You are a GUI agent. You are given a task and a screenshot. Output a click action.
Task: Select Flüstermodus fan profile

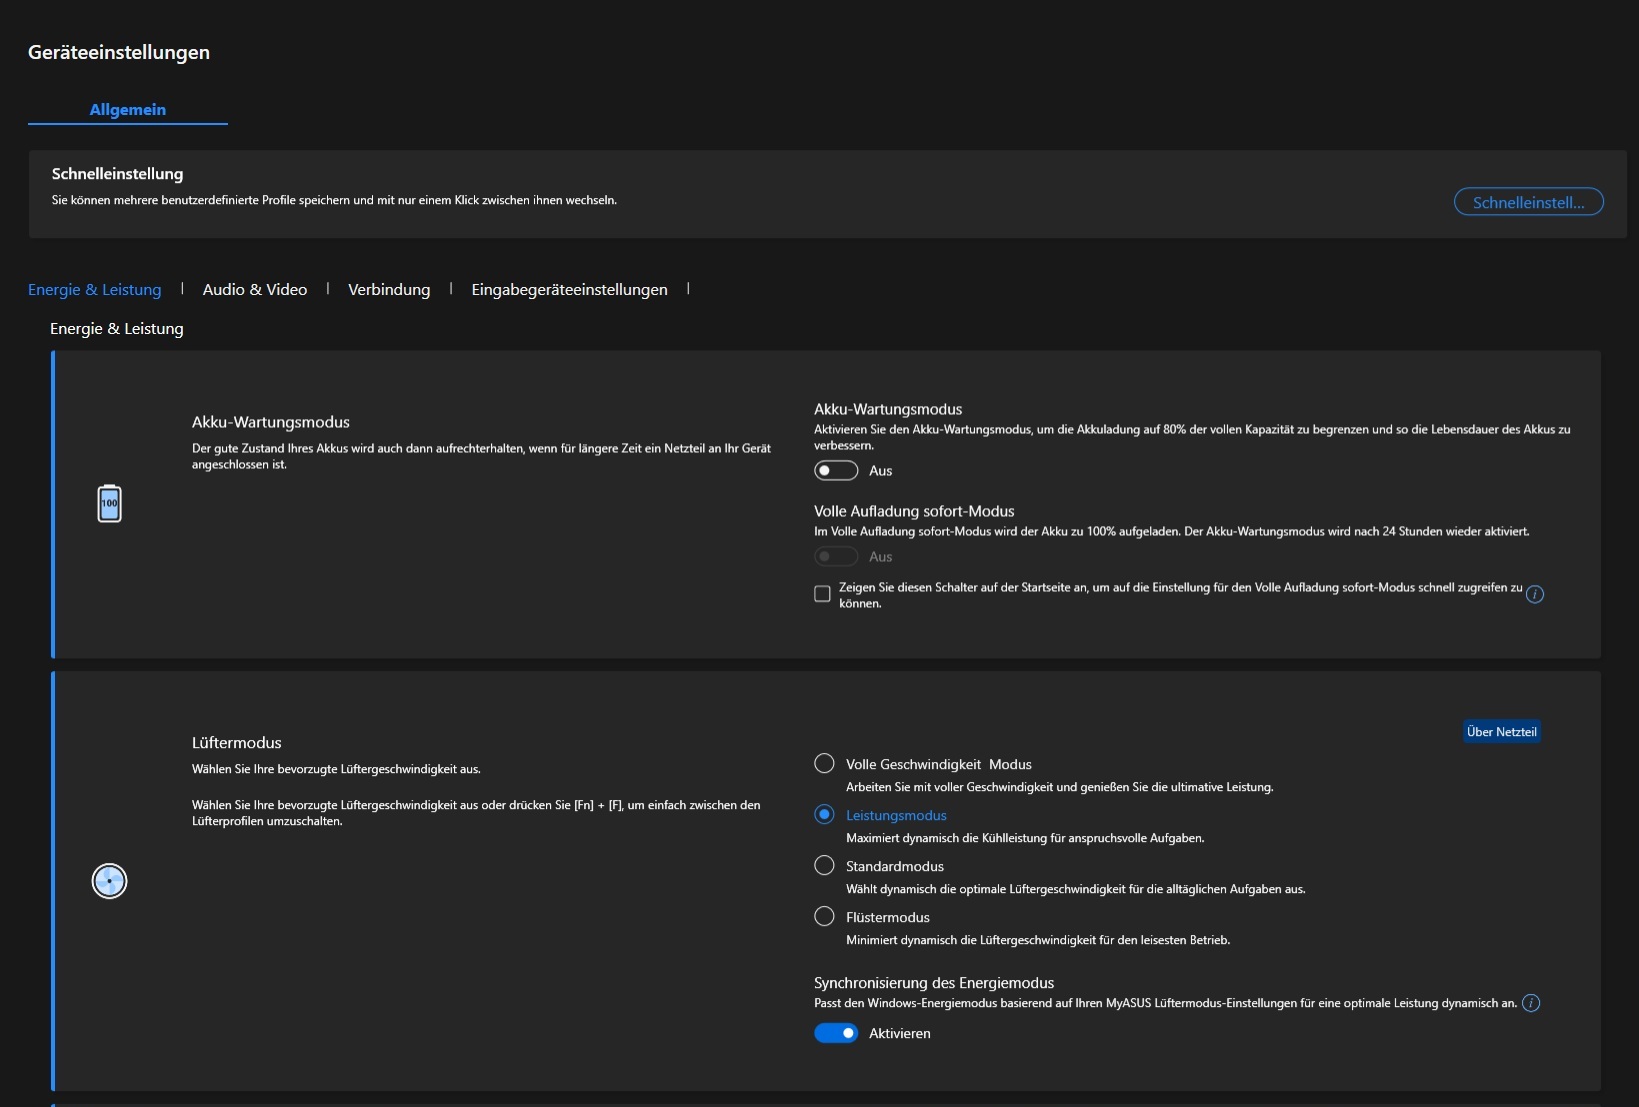(x=824, y=917)
